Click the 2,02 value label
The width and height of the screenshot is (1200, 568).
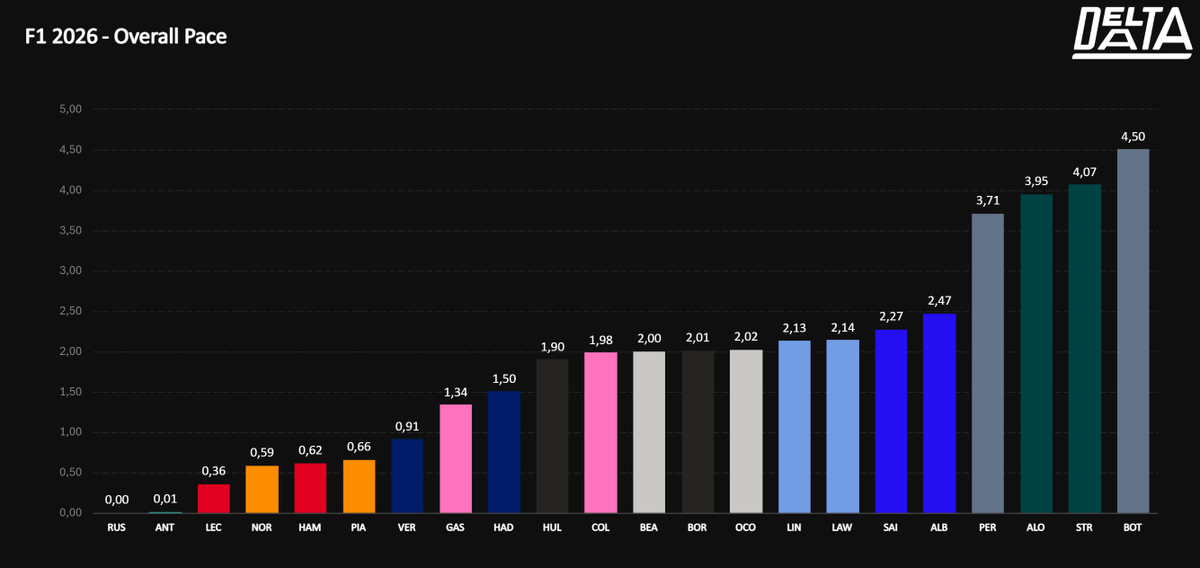pos(746,337)
